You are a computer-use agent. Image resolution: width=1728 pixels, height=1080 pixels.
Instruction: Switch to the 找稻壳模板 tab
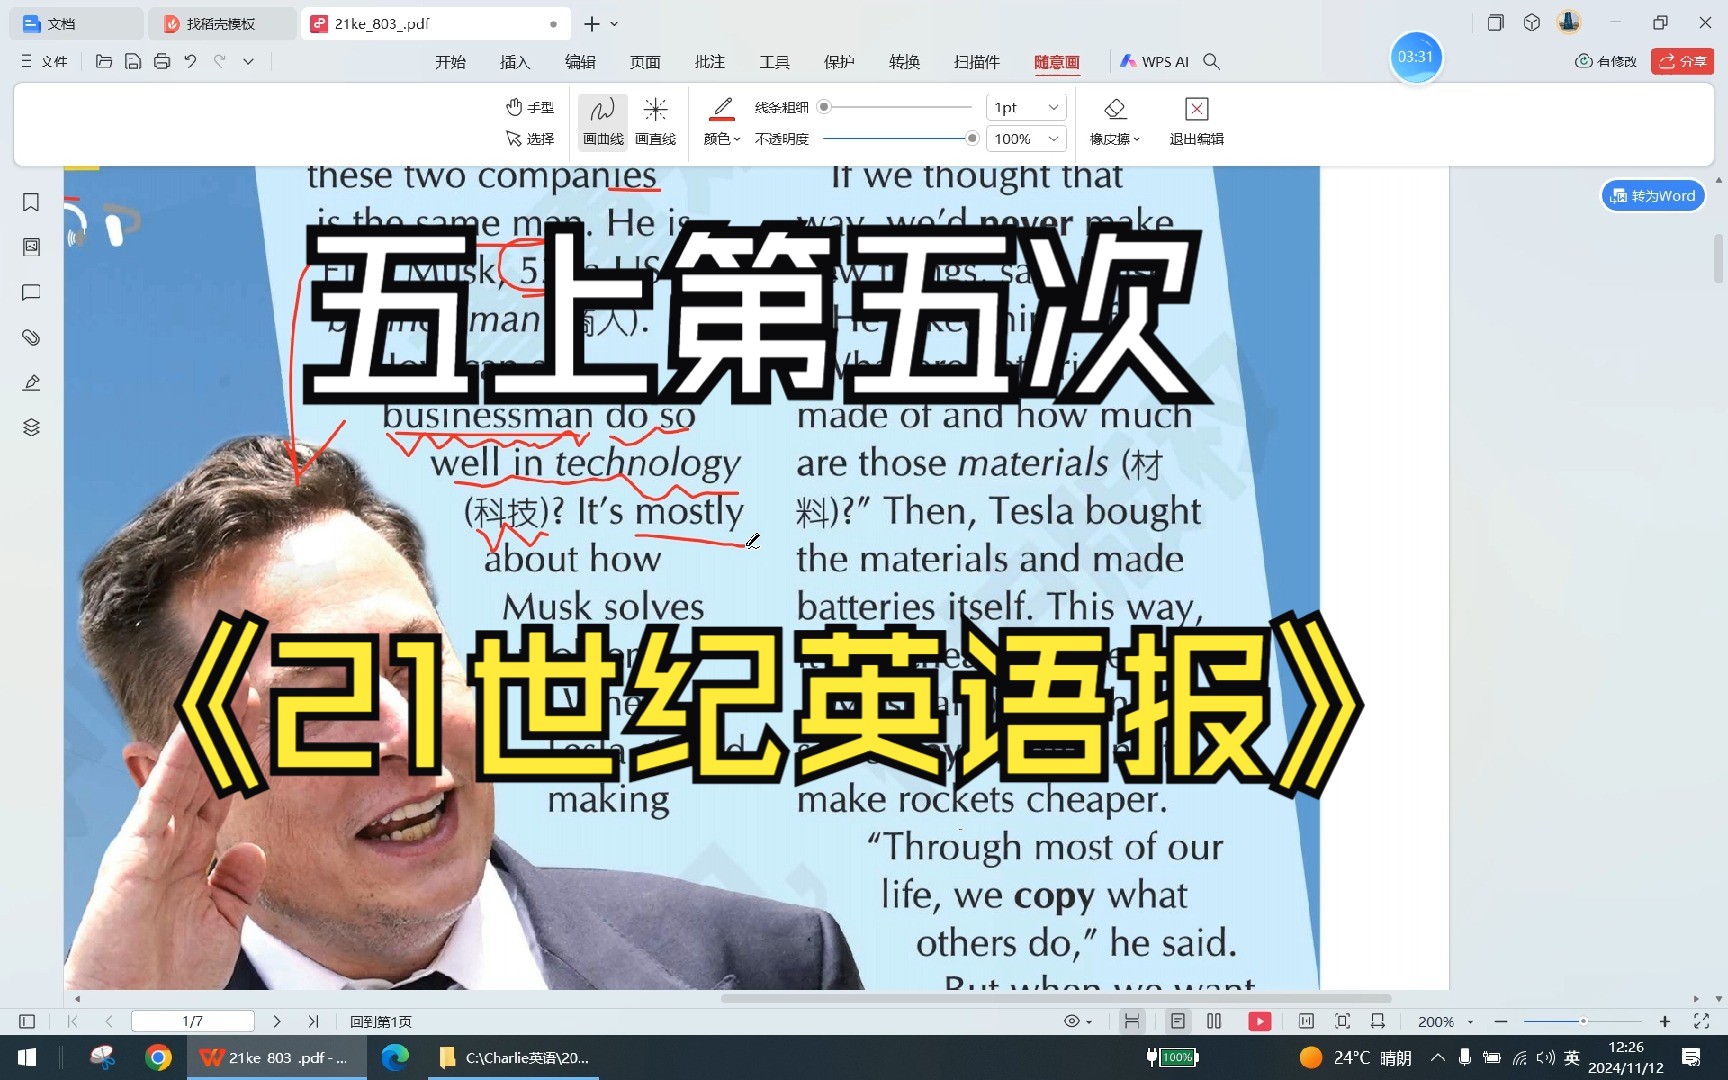point(222,24)
